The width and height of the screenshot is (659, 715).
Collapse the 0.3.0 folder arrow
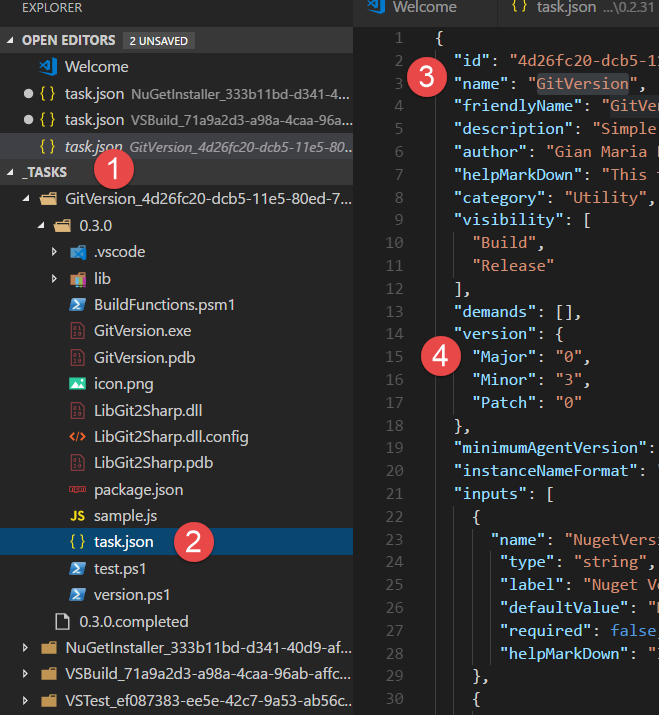pyautogui.click(x=41, y=225)
